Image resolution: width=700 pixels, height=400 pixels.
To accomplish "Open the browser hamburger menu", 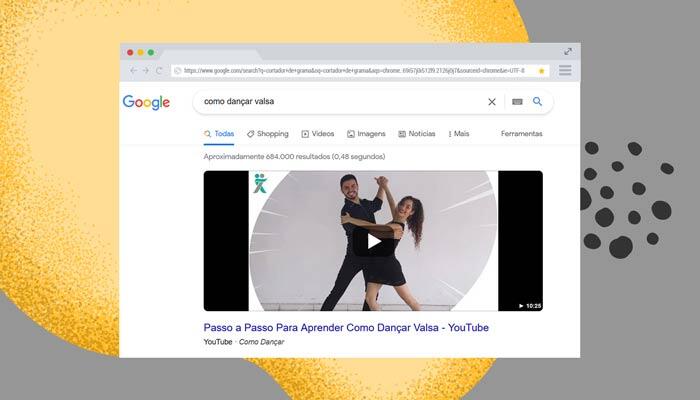I will pos(565,70).
